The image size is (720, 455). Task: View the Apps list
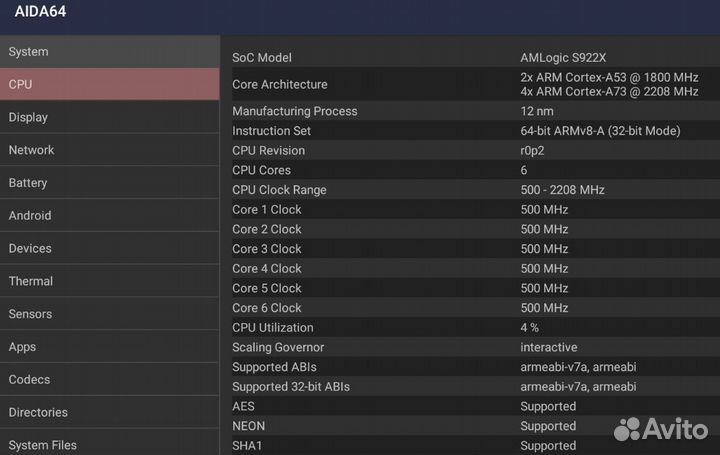(x=108, y=347)
